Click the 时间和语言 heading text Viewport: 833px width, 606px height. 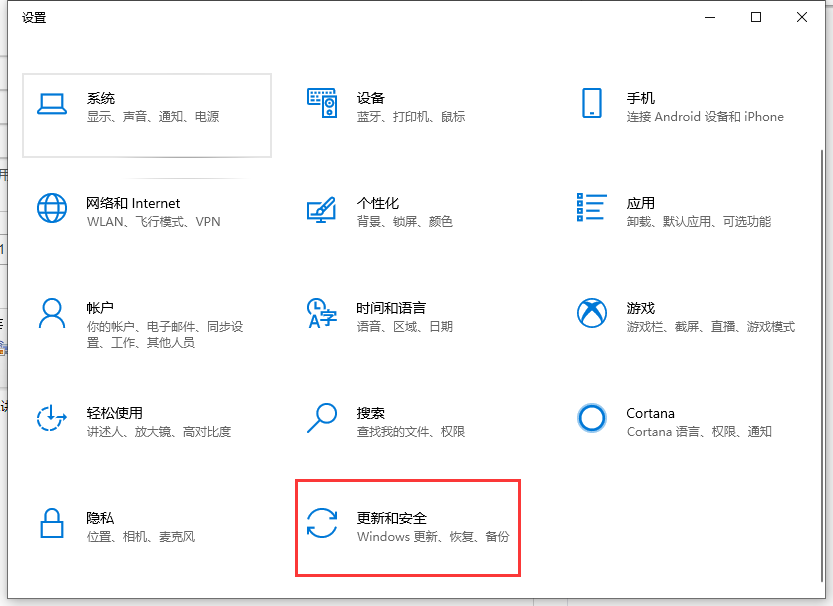(x=391, y=308)
